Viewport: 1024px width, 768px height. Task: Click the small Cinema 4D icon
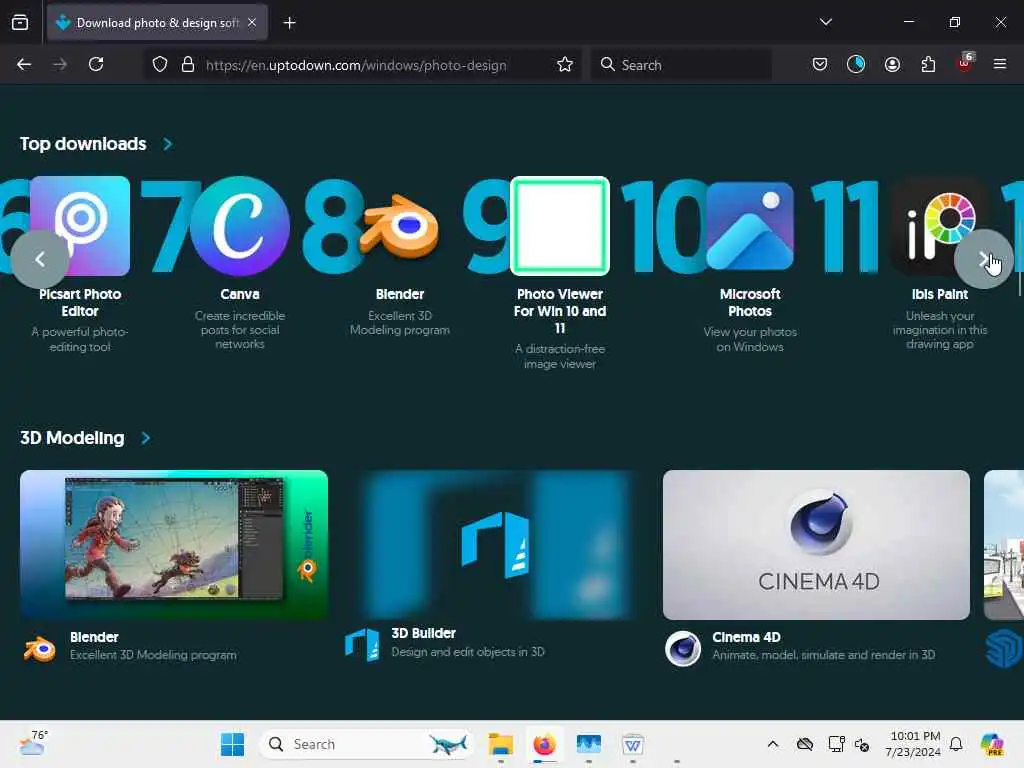pos(683,648)
